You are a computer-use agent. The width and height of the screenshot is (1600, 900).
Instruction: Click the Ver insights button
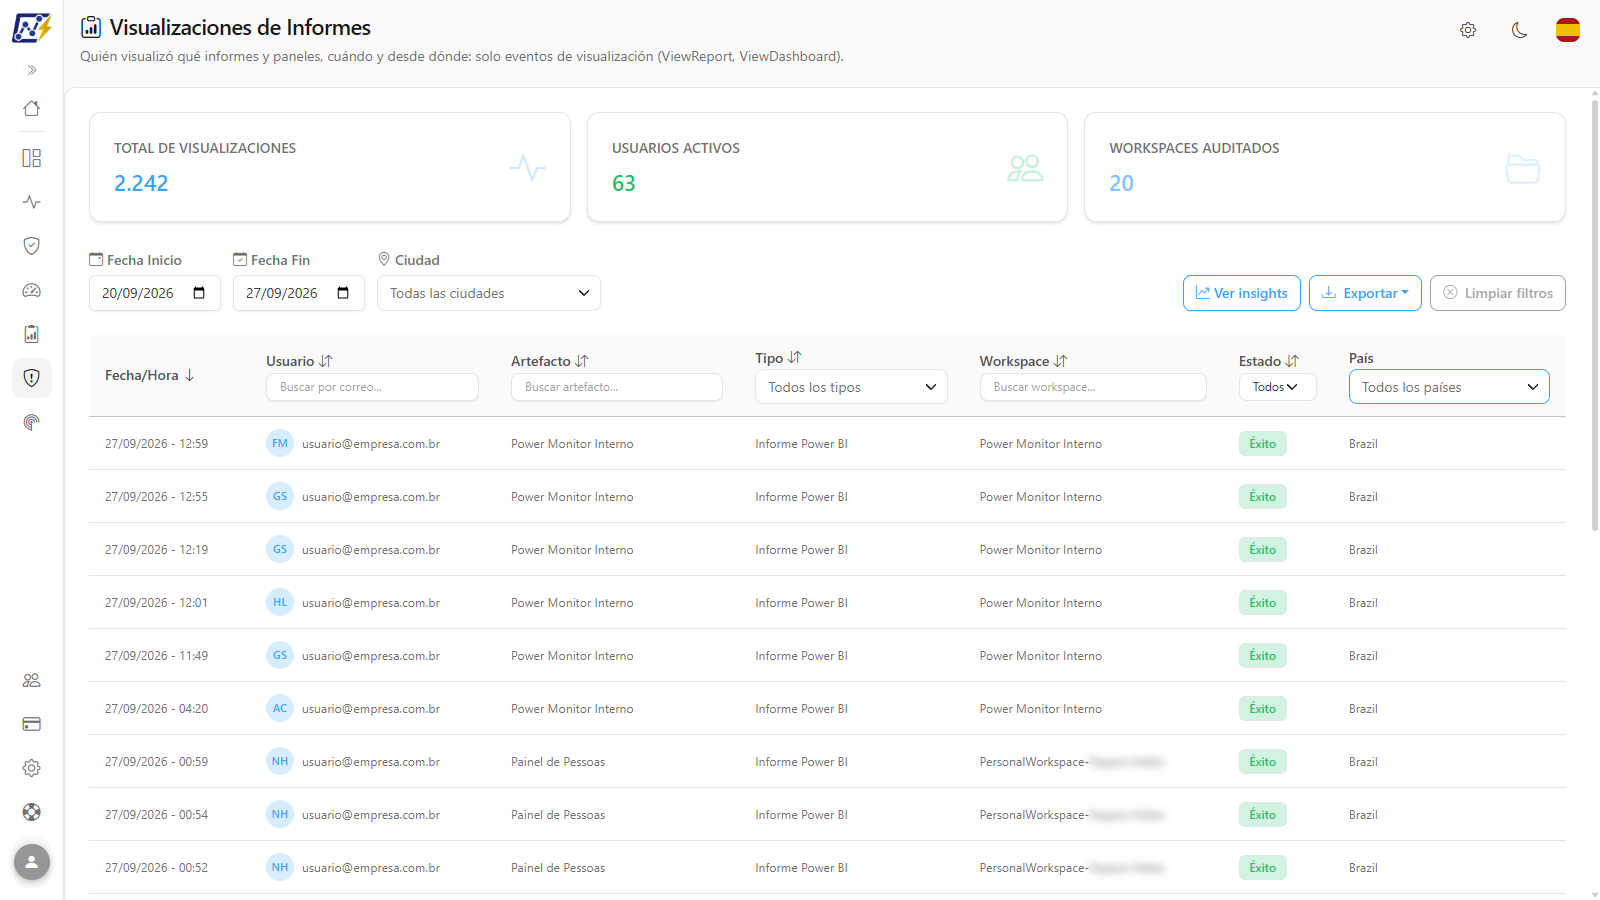[1242, 293]
